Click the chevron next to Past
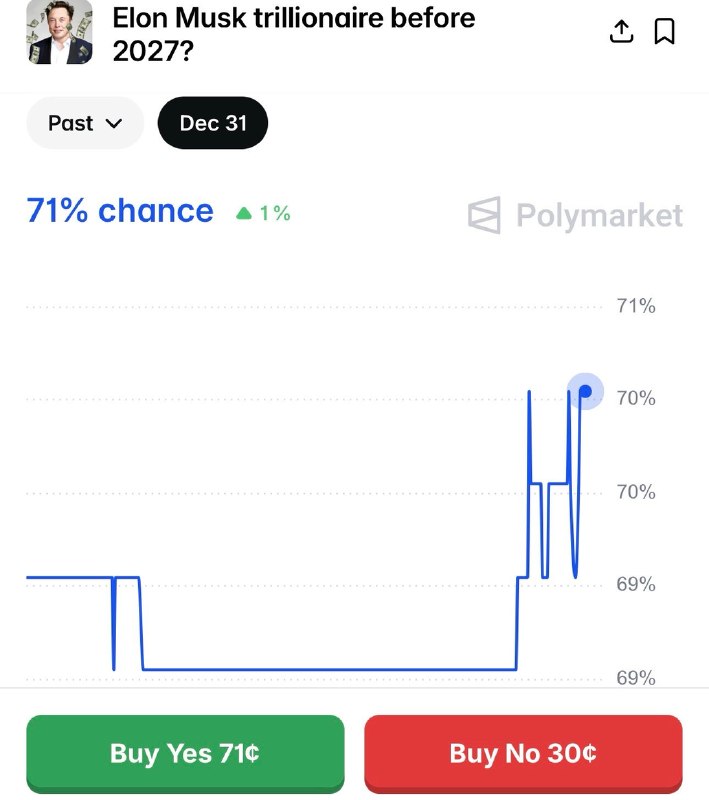This screenshot has height=800, width=709. [113, 123]
